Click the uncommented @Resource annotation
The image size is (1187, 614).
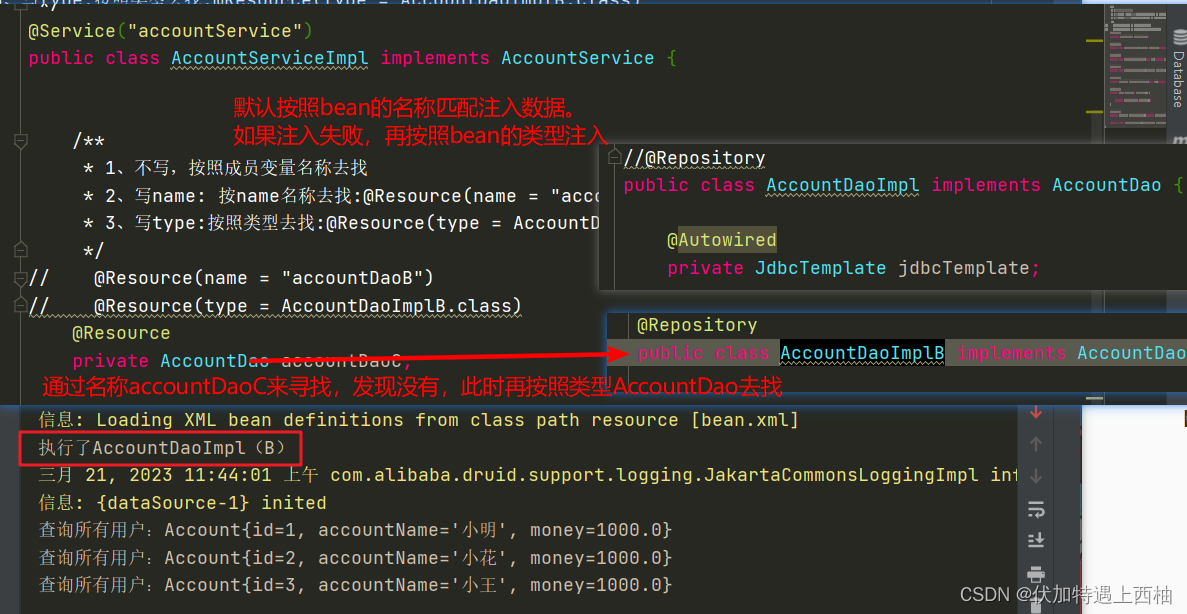click(121, 333)
